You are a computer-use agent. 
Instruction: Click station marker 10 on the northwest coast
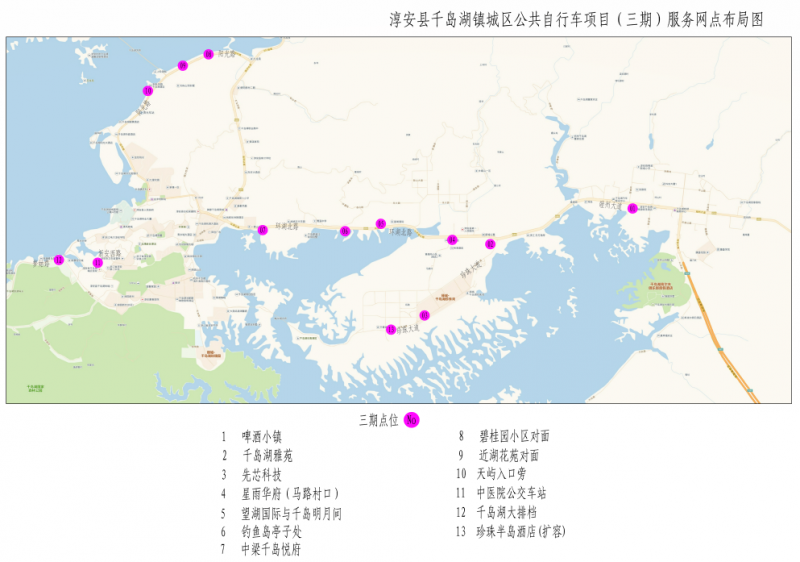148,91
